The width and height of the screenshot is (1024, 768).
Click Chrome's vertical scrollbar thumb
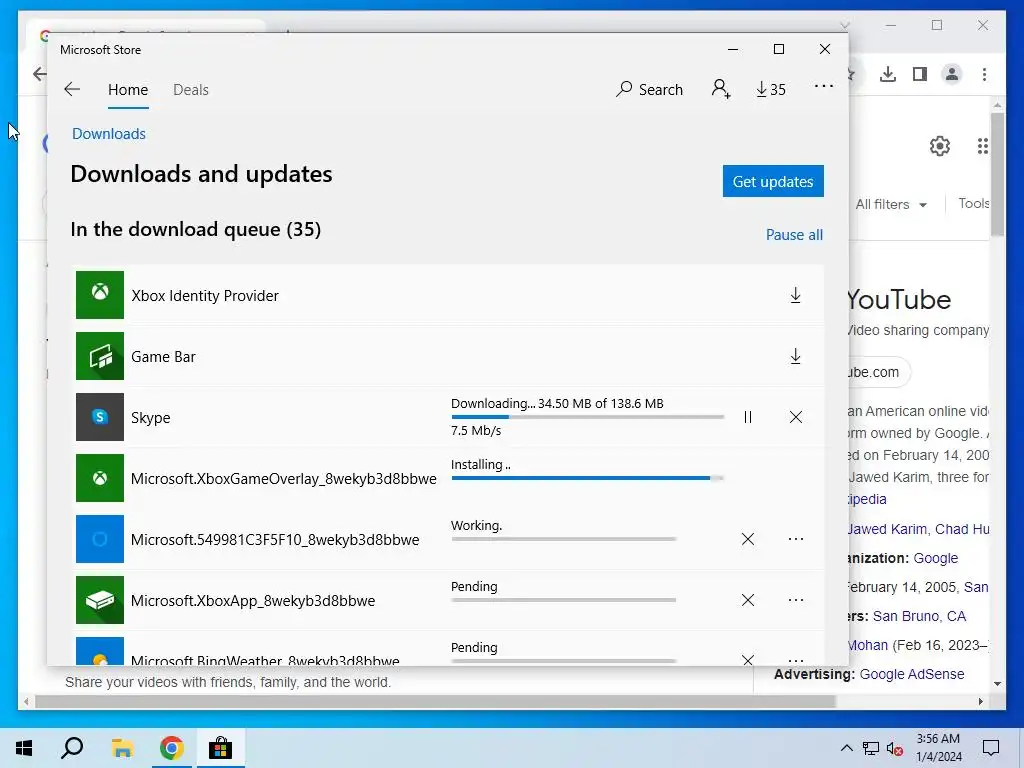[x=997, y=174]
